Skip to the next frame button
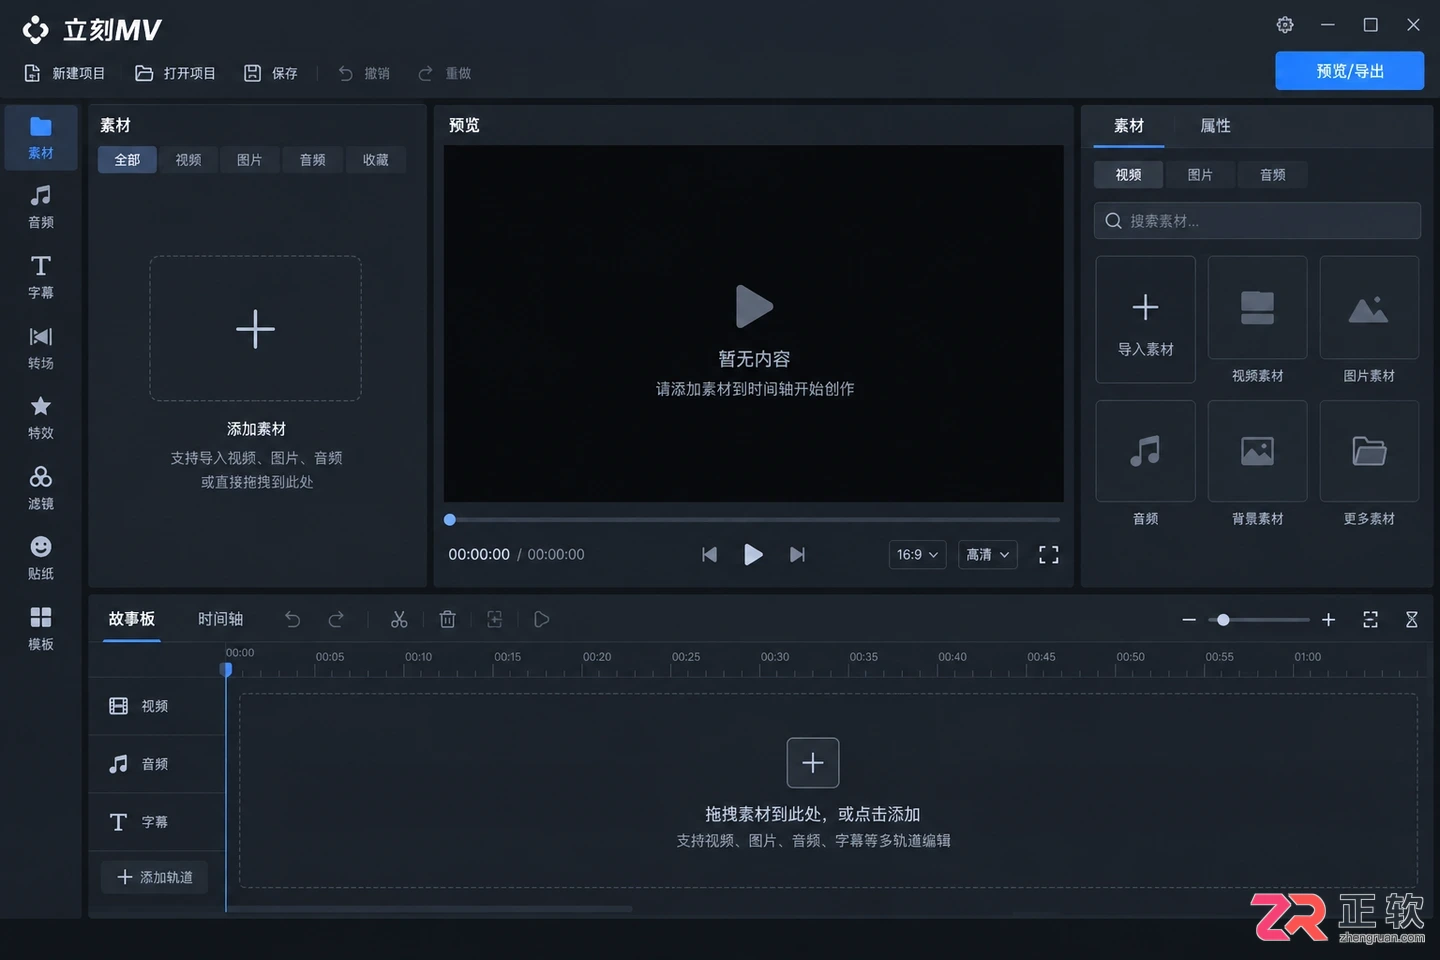Image resolution: width=1440 pixels, height=960 pixels. pos(797,555)
